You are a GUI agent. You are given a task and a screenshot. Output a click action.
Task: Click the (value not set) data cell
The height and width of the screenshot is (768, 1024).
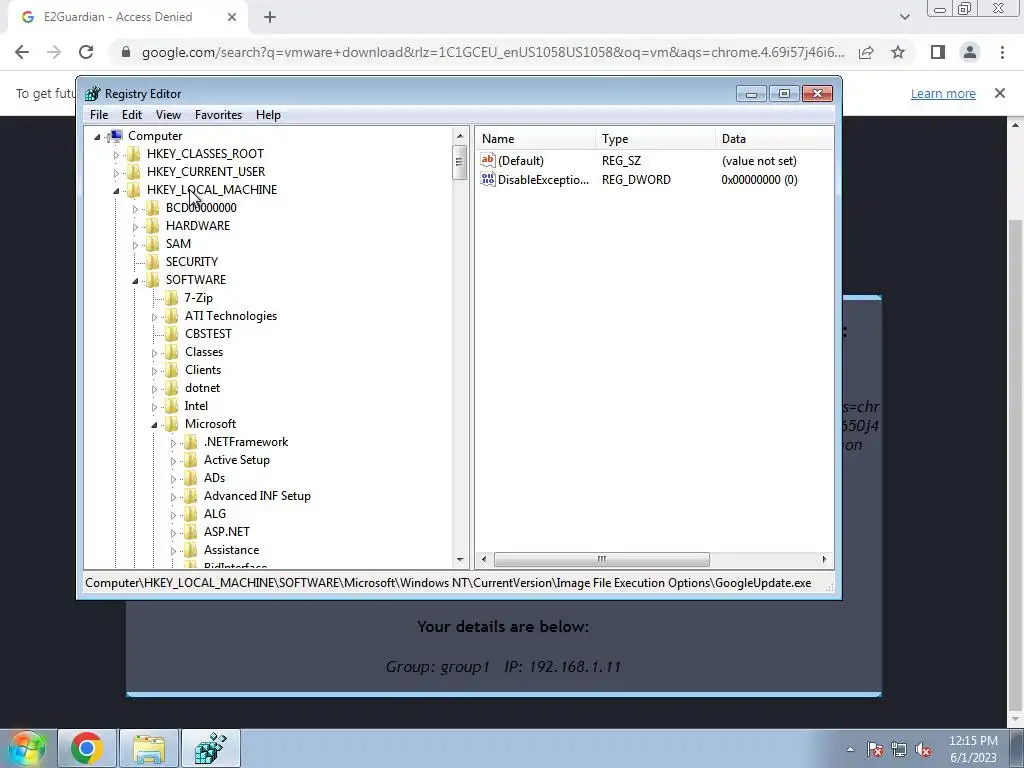pyautogui.click(x=759, y=161)
